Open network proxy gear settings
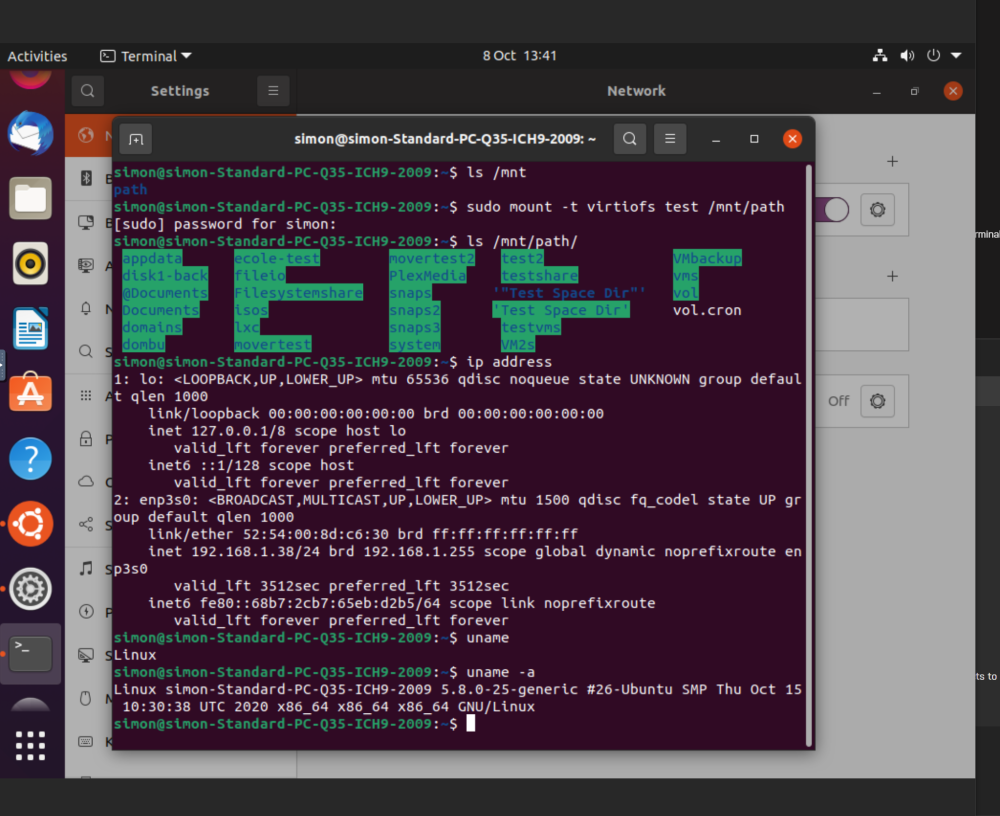Image resolution: width=1000 pixels, height=816 pixels. [x=878, y=401]
